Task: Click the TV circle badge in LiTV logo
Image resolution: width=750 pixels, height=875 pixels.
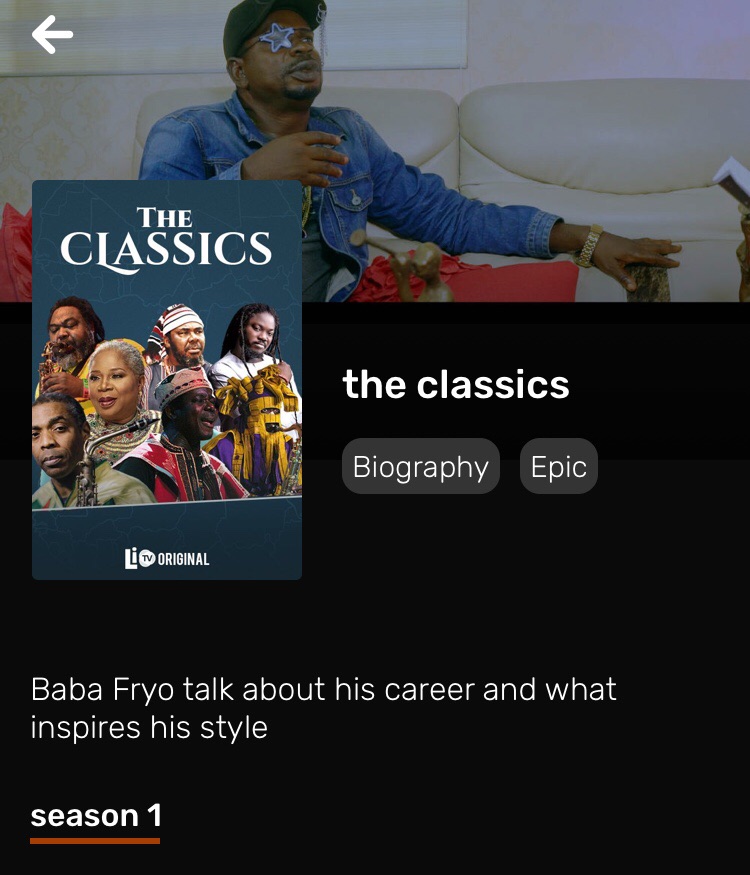Action: pyautogui.click(x=146, y=559)
